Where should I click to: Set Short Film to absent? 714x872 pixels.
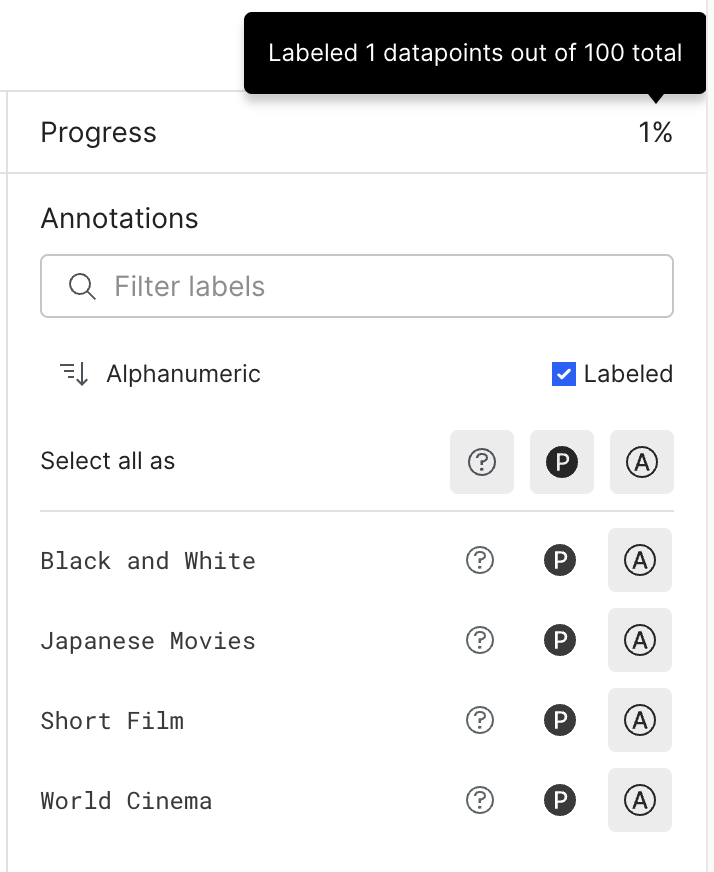tap(640, 720)
